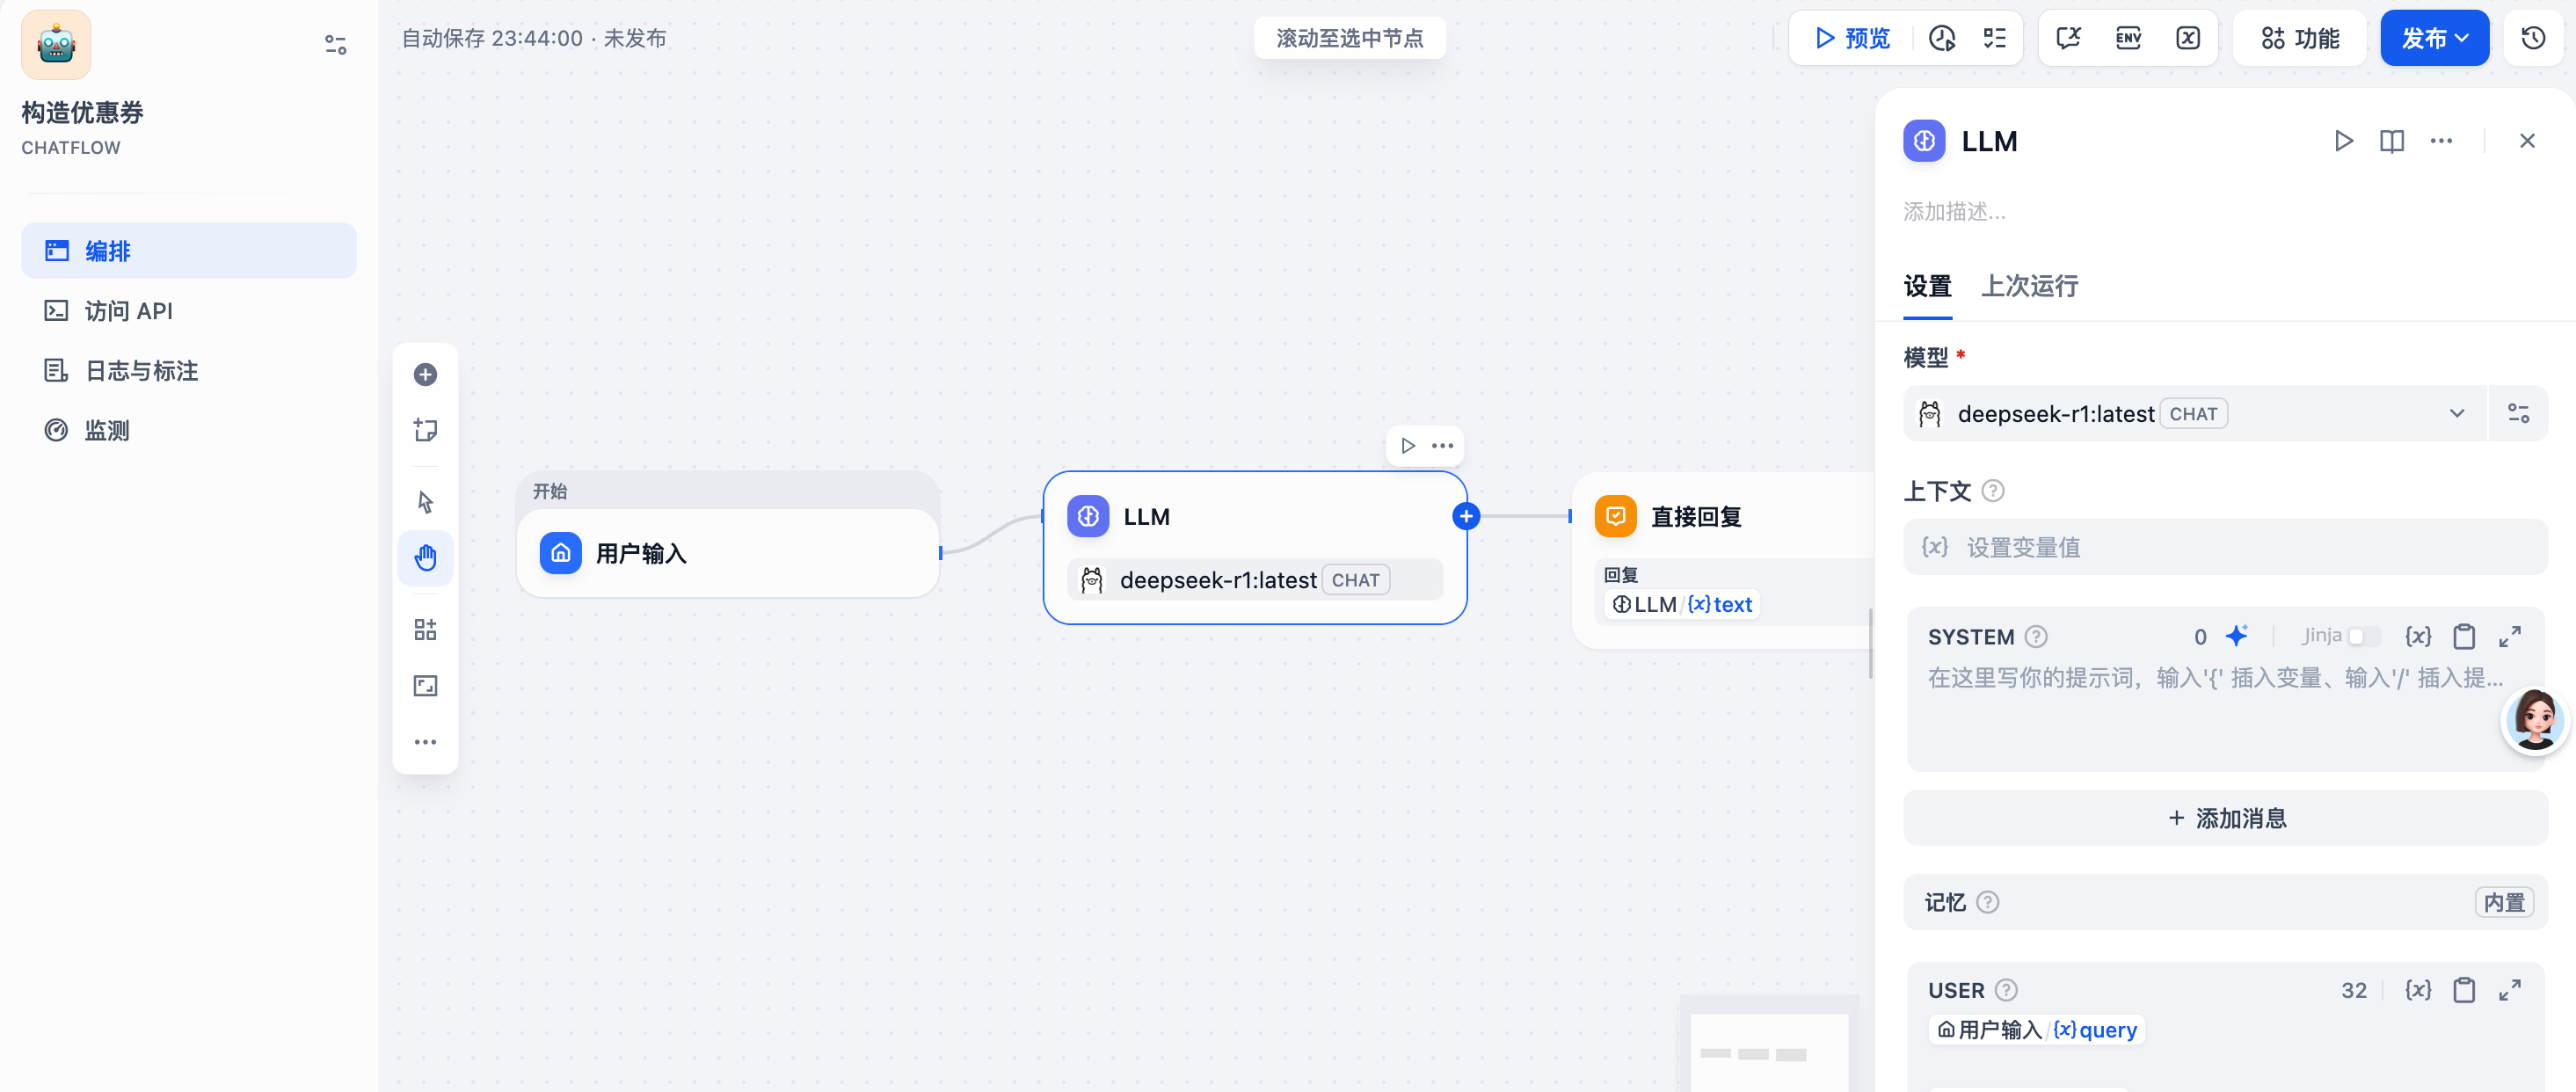
Task: Run this step from LLM panel header
Action: pos(2343,141)
